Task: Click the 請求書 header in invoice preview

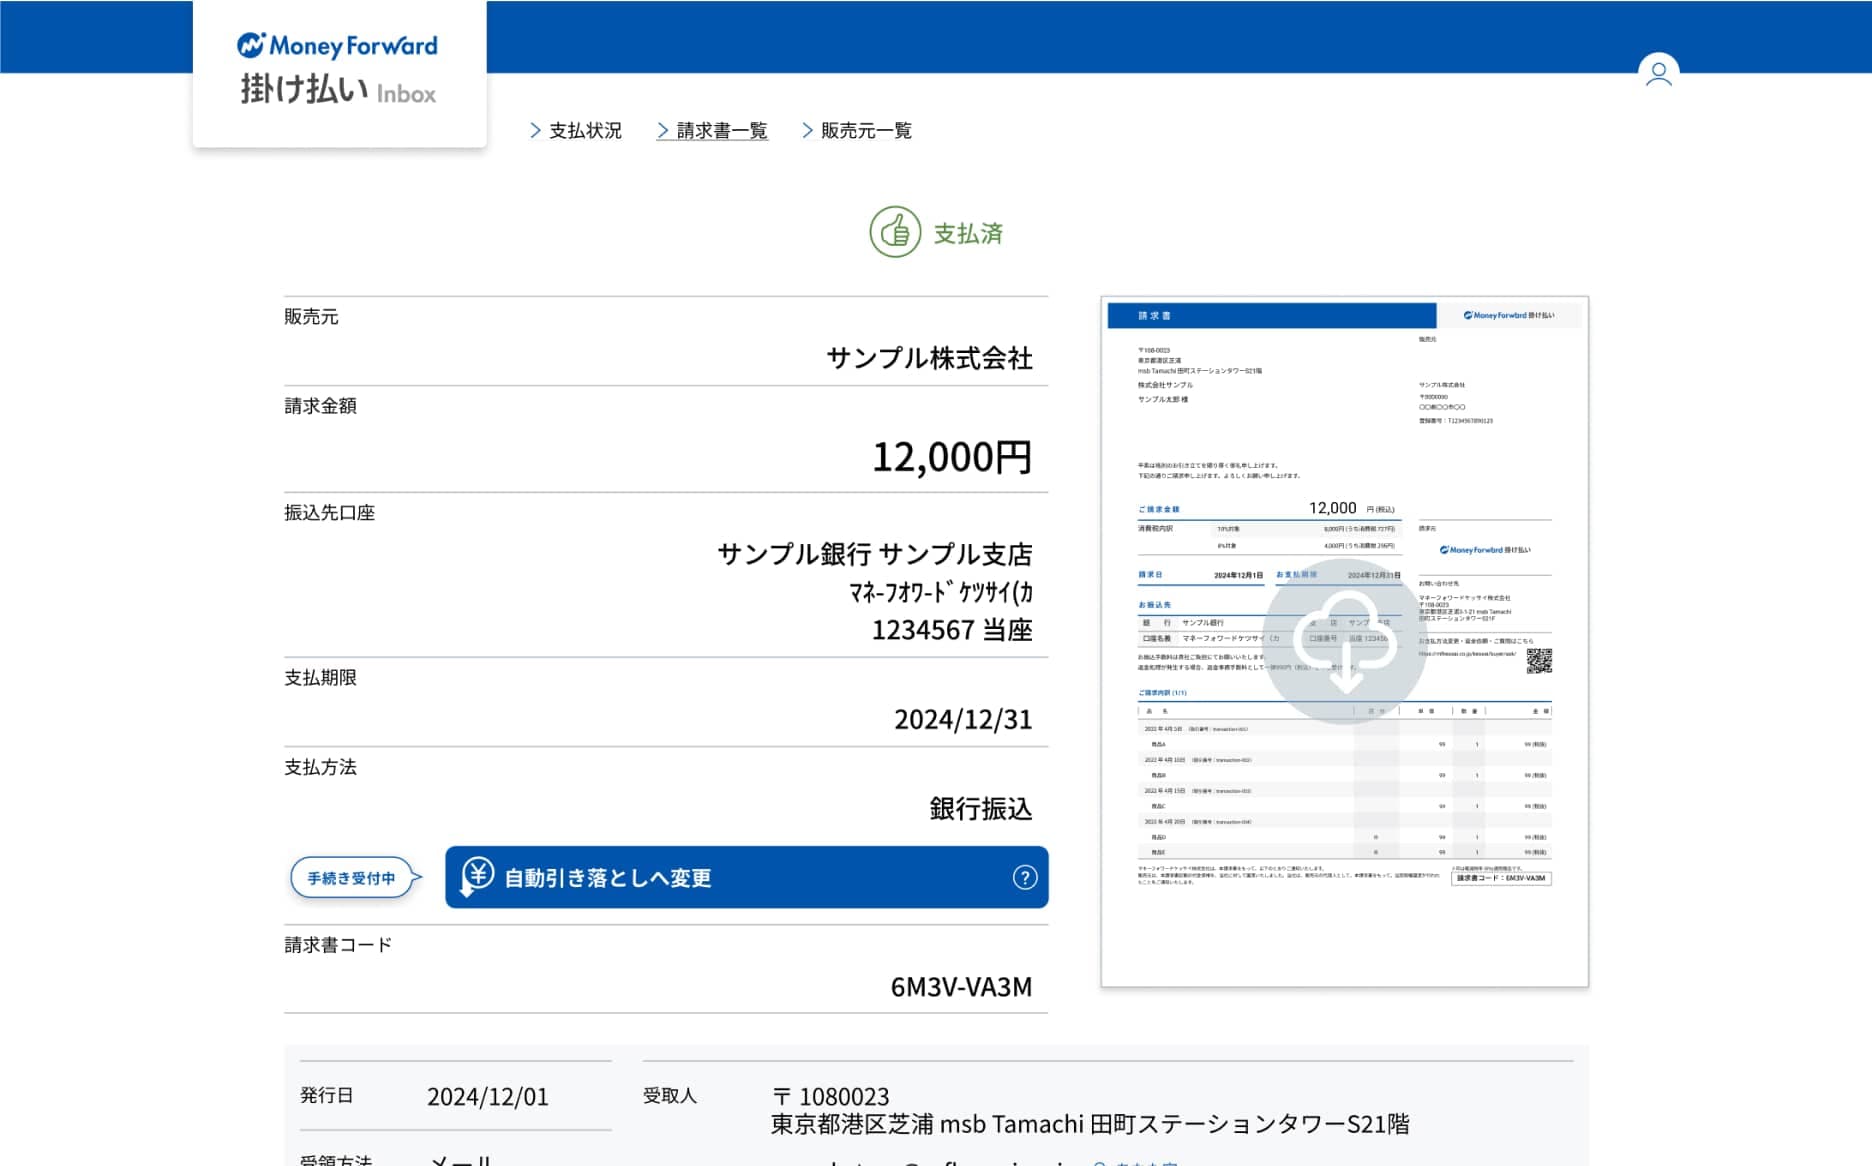Action: tap(1154, 316)
